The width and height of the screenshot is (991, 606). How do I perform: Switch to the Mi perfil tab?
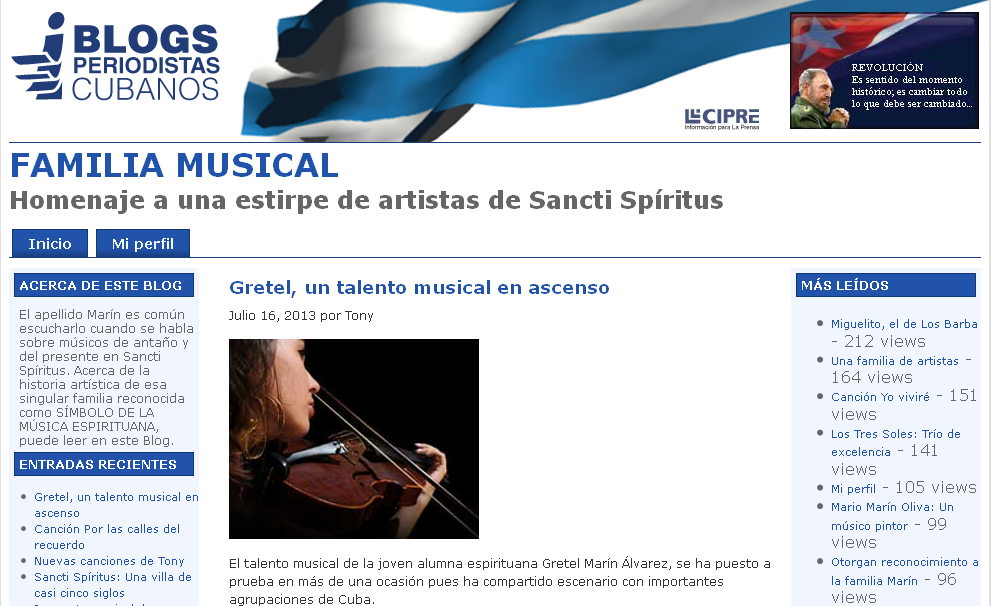(x=143, y=243)
